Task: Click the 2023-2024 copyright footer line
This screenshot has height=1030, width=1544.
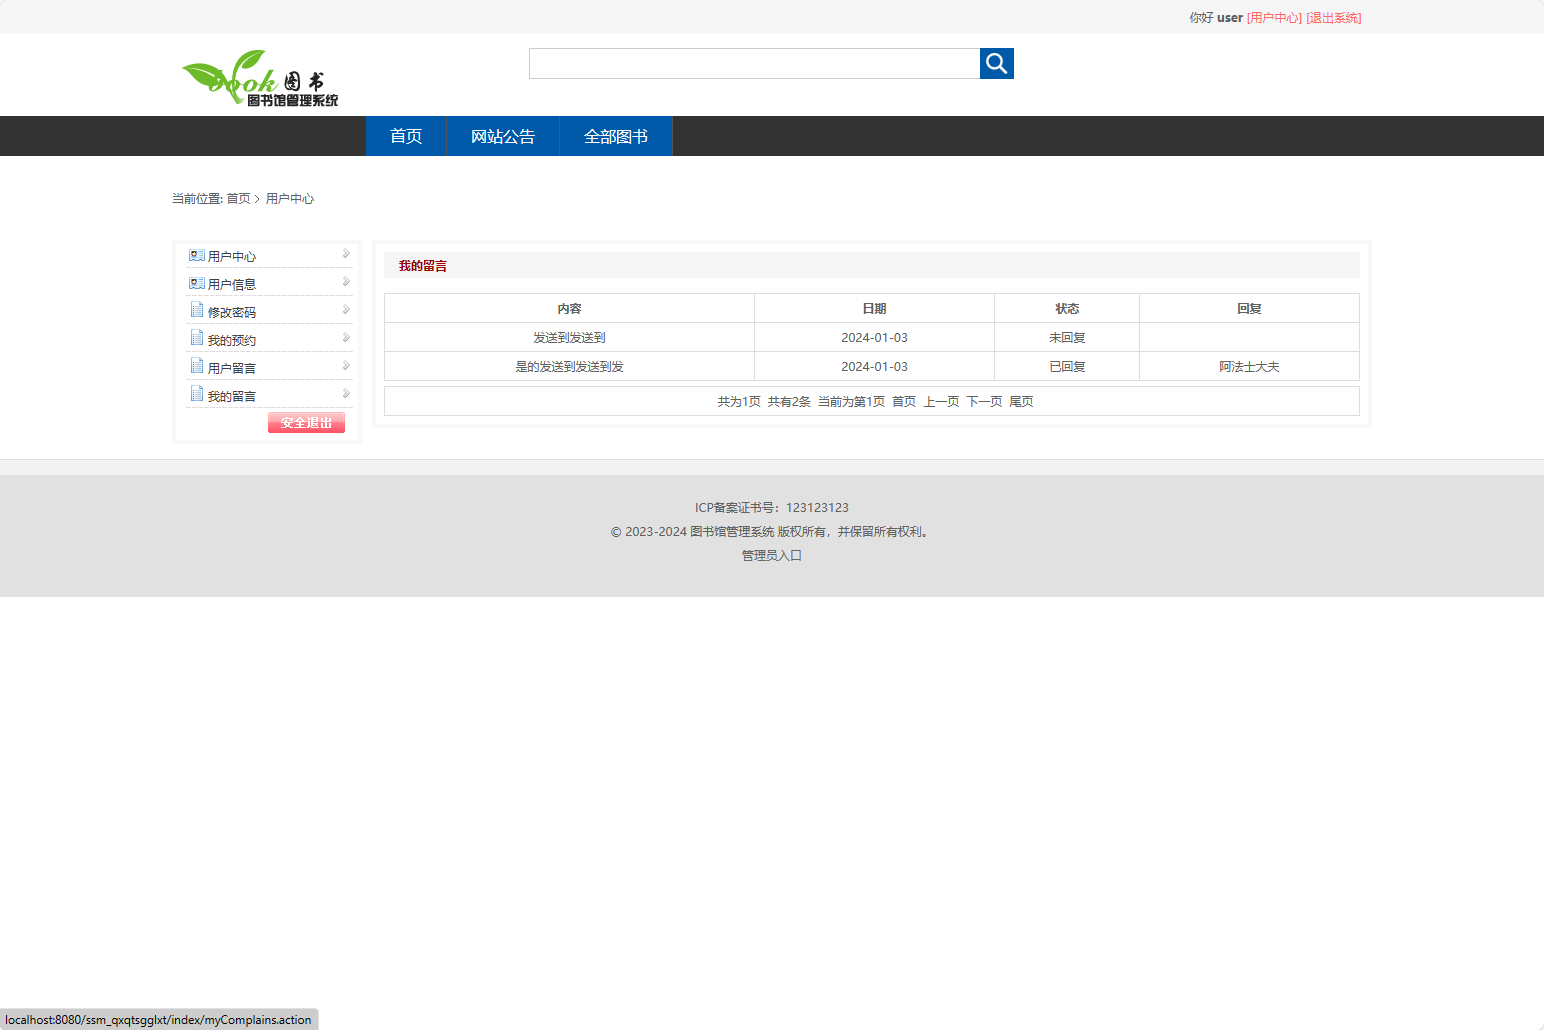Action: [x=772, y=532]
